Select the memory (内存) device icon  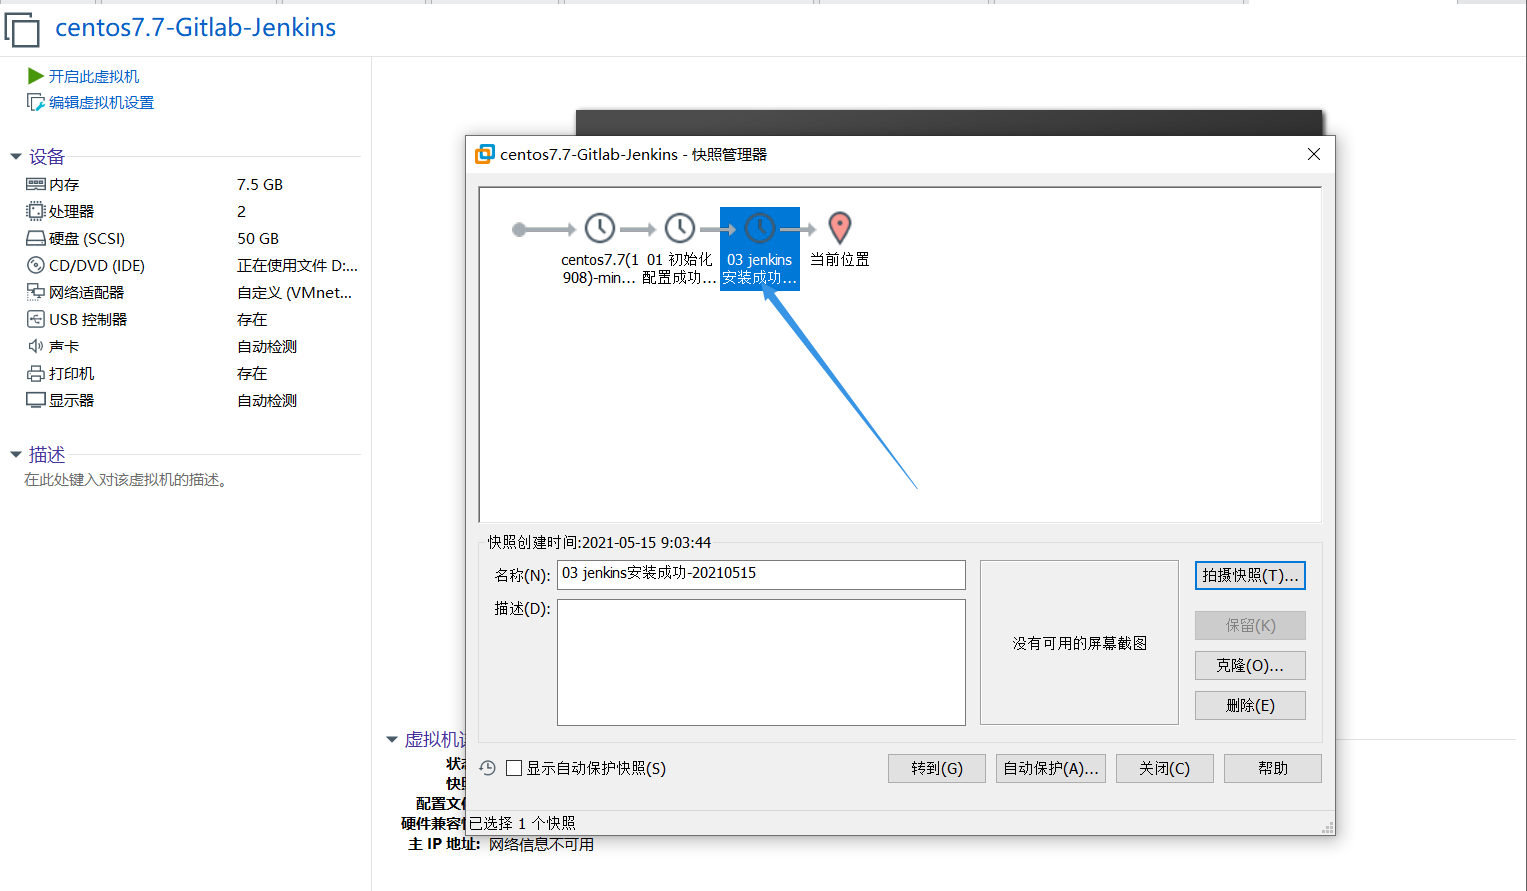pyautogui.click(x=36, y=184)
